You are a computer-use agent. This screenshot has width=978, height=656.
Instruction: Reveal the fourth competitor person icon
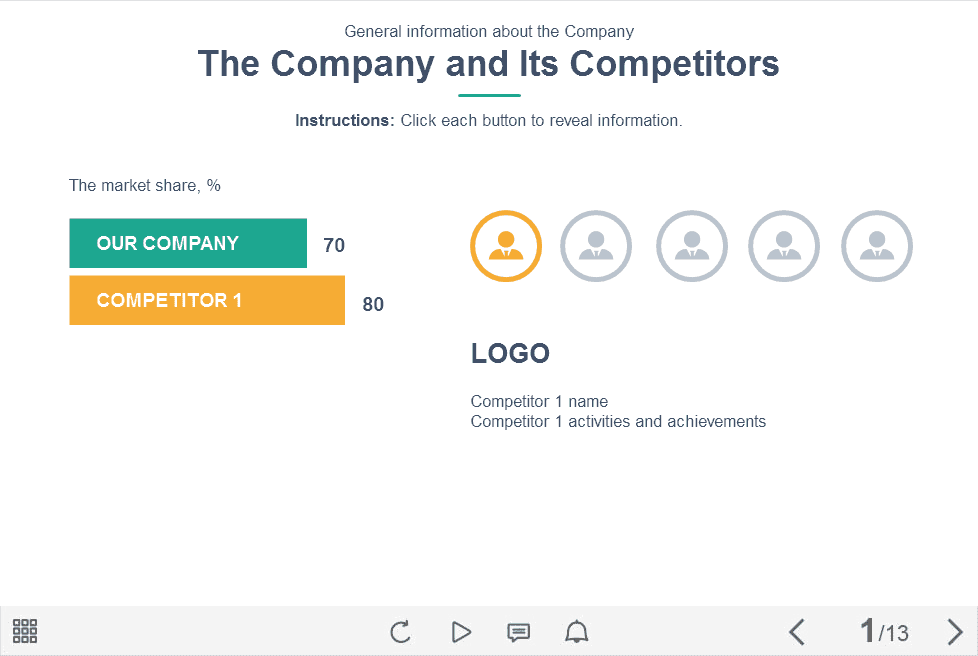(x=784, y=246)
